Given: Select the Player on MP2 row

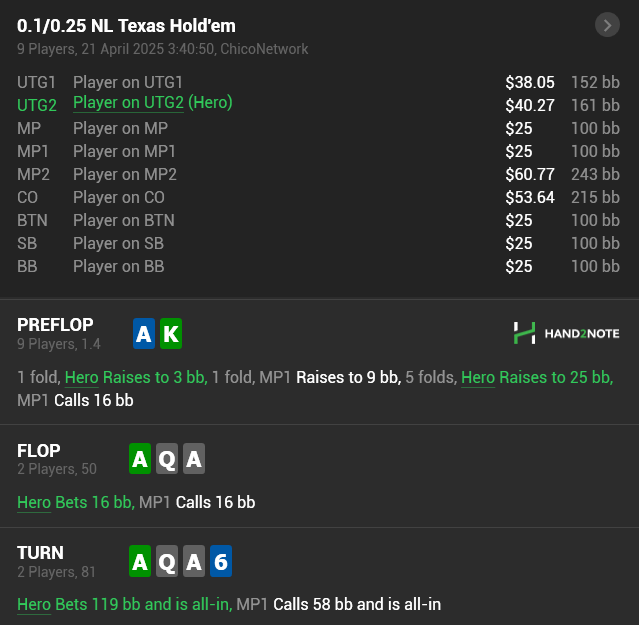Looking at the screenshot, I should point(318,174).
